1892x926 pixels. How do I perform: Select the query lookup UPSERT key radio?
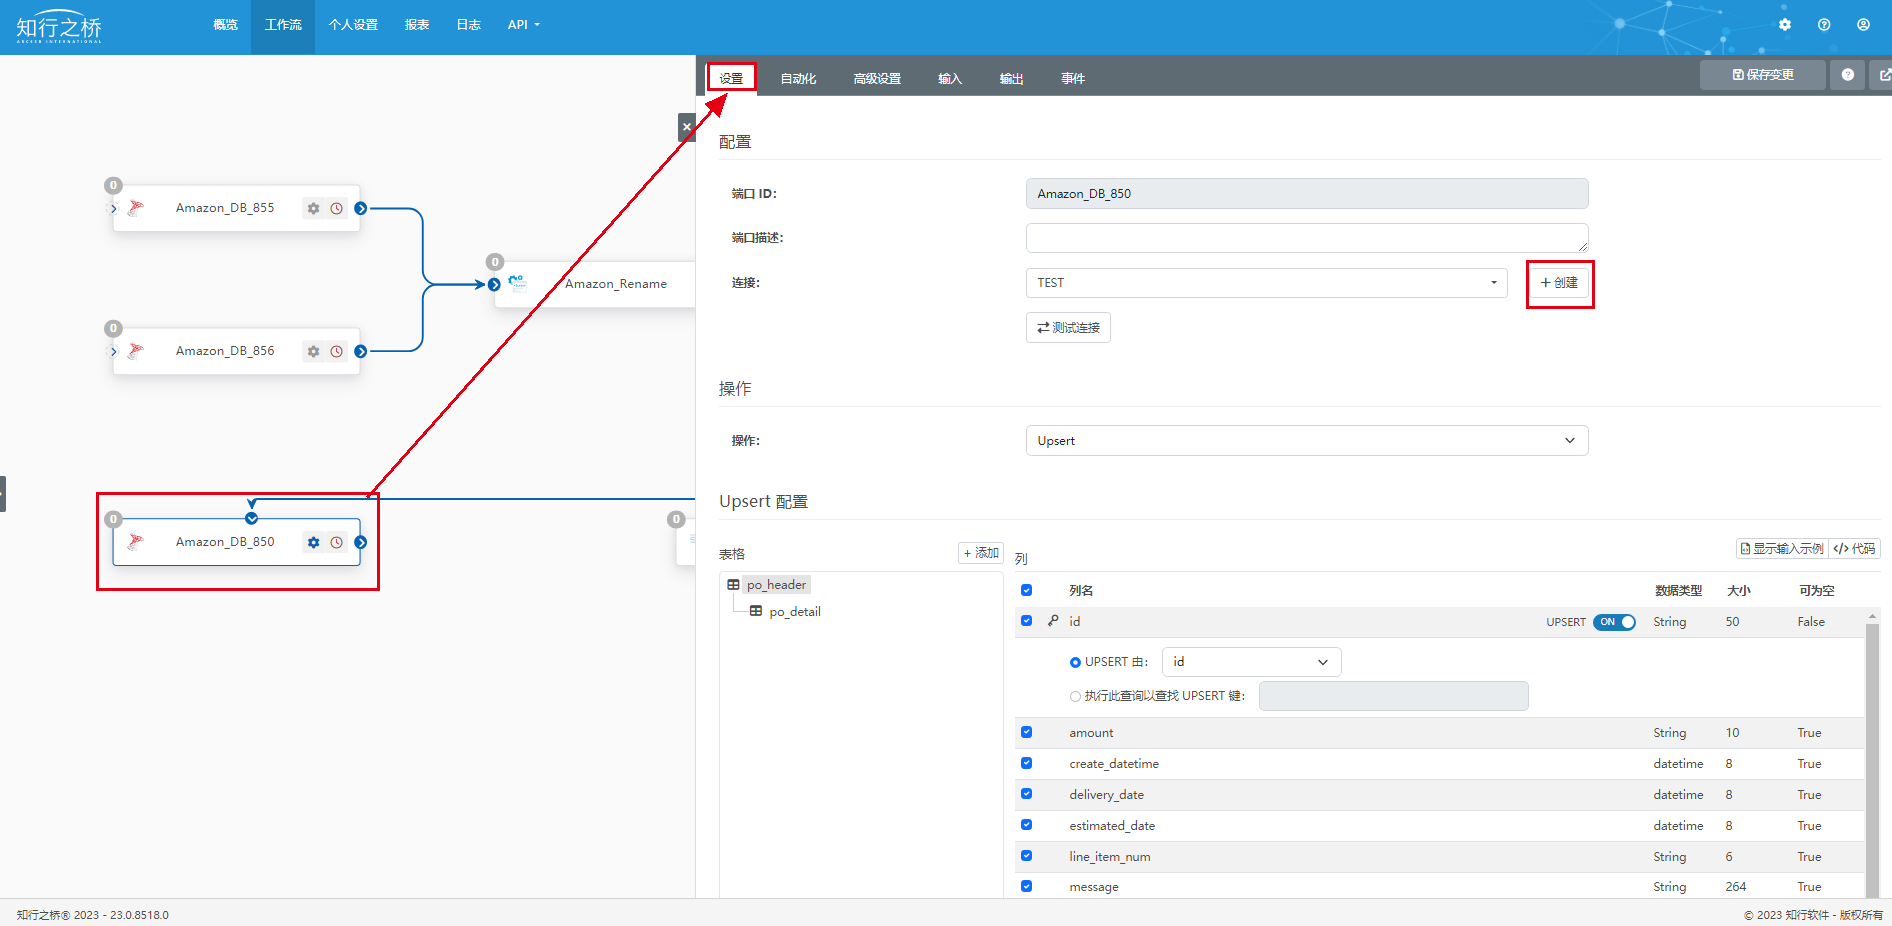[x=1075, y=697]
